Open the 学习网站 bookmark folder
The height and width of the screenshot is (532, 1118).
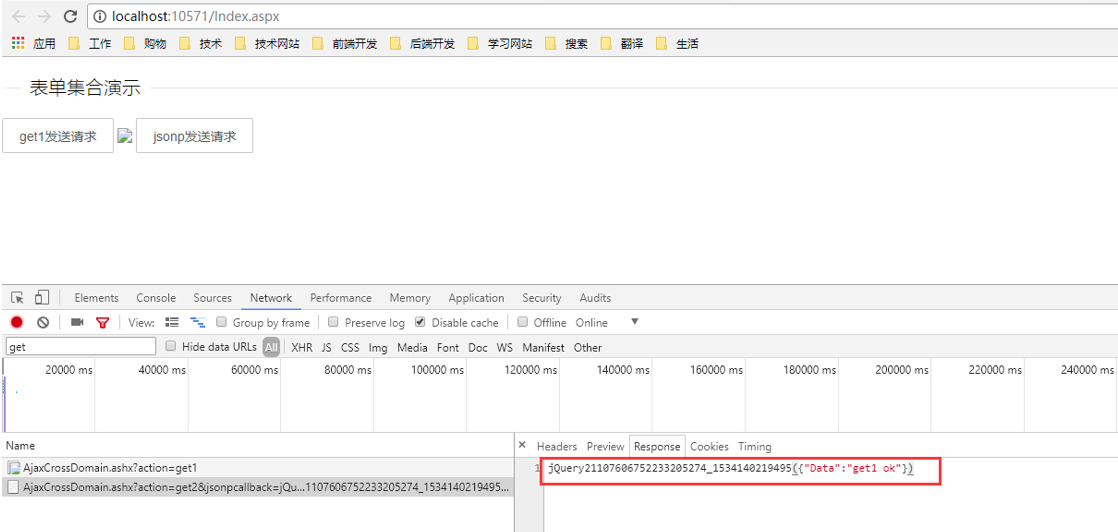pos(501,44)
